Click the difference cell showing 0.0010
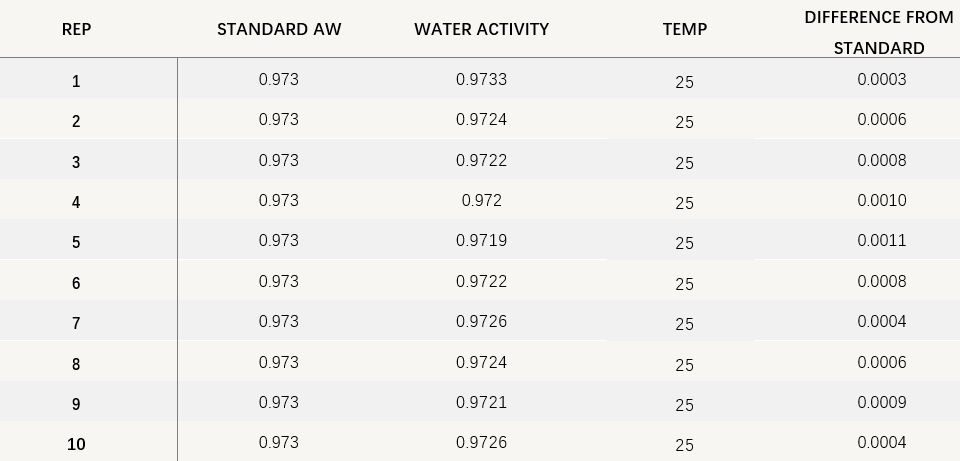This screenshot has width=960, height=461. tap(881, 200)
